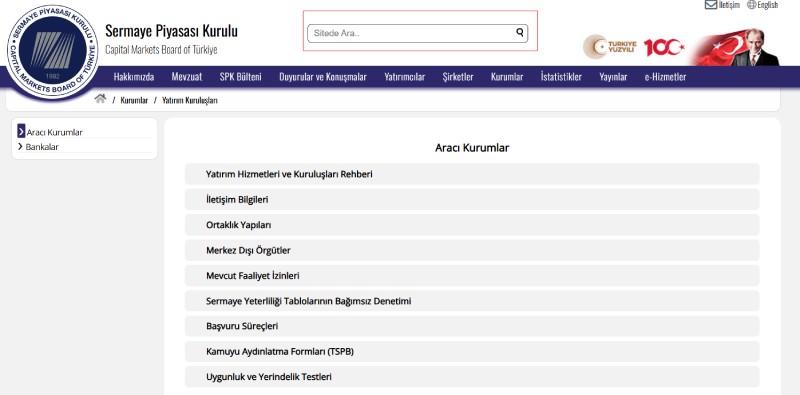
Task: Click the 100th year logo
Action: pos(664,47)
